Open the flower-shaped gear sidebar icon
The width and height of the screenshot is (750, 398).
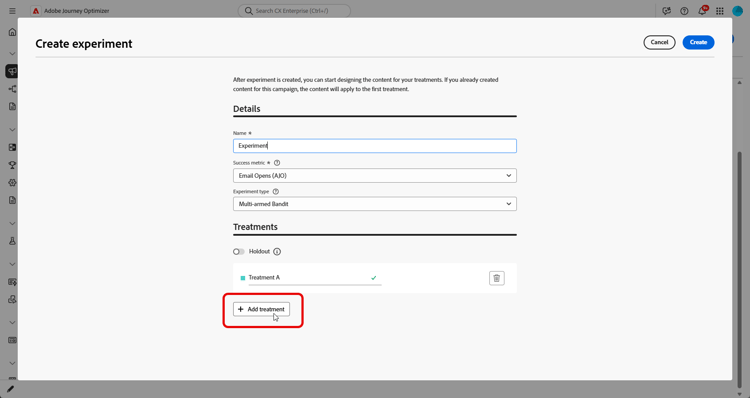click(x=12, y=183)
